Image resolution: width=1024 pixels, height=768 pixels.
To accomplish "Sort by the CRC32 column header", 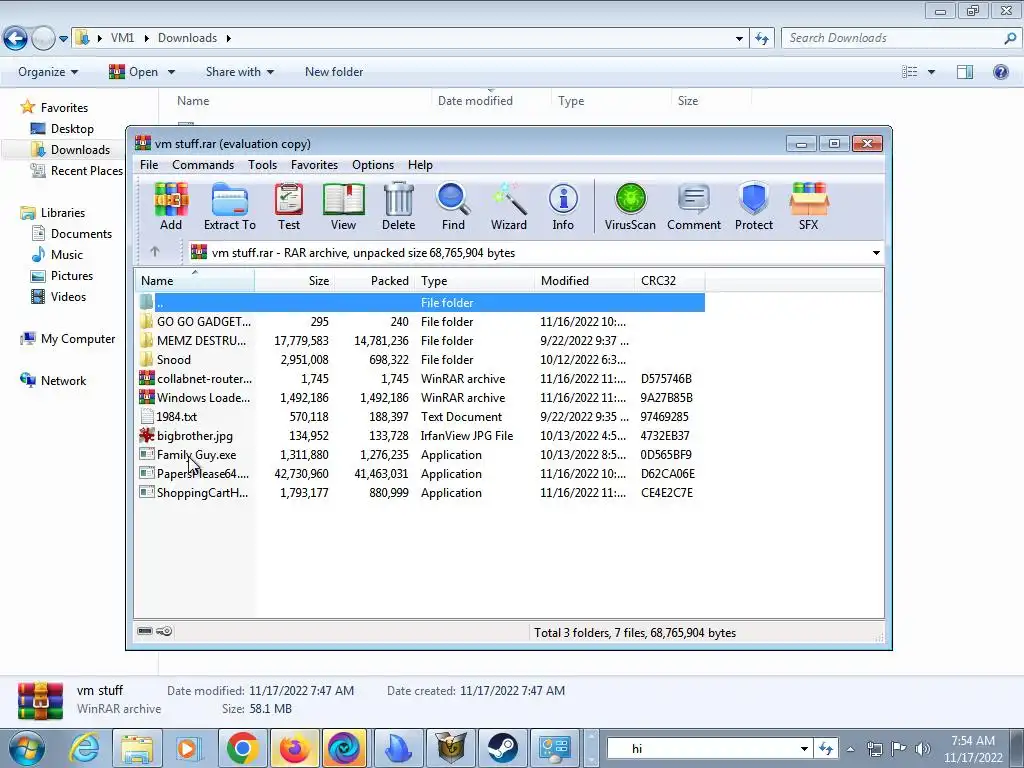I will click(669, 281).
